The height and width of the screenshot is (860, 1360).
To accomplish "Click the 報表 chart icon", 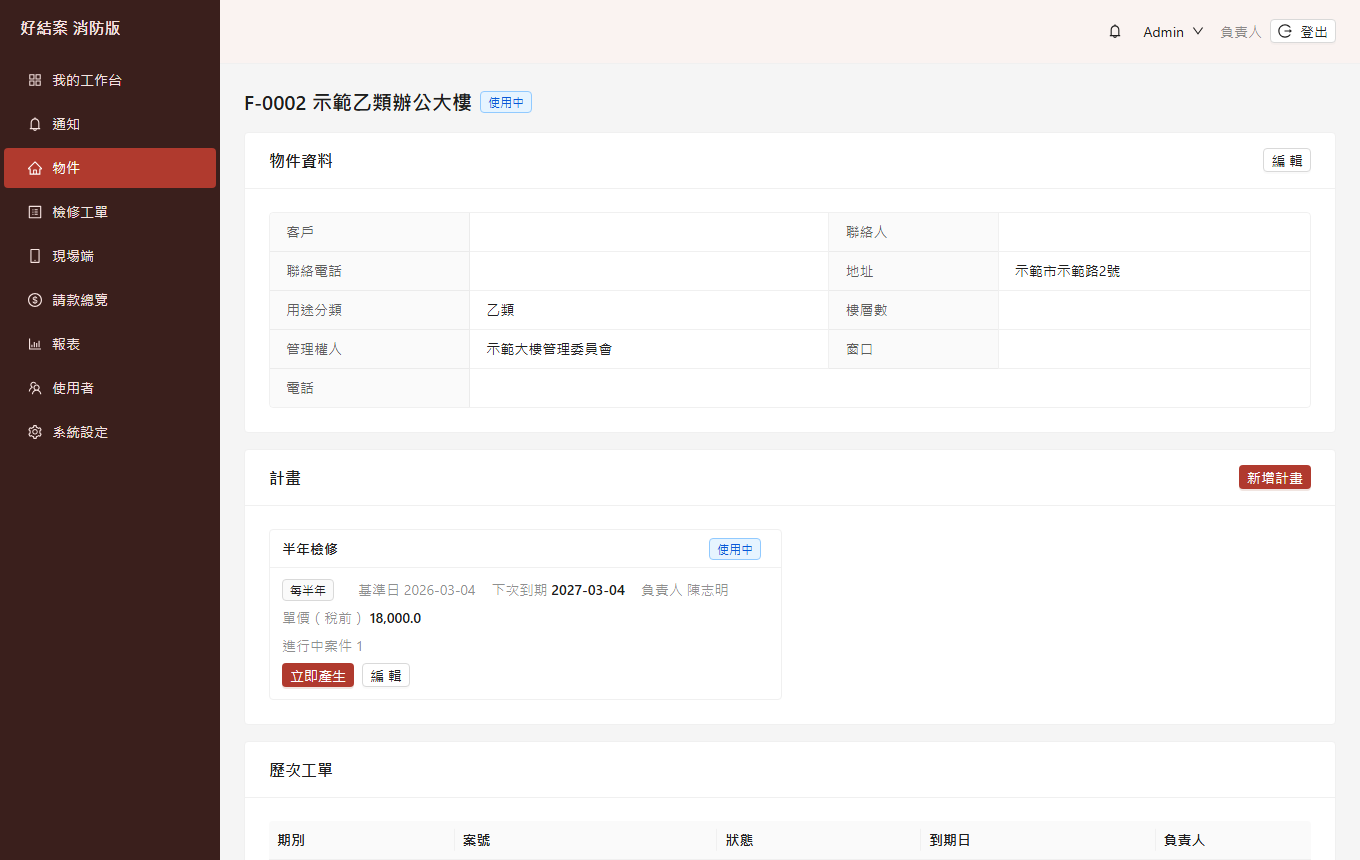I will (35, 344).
